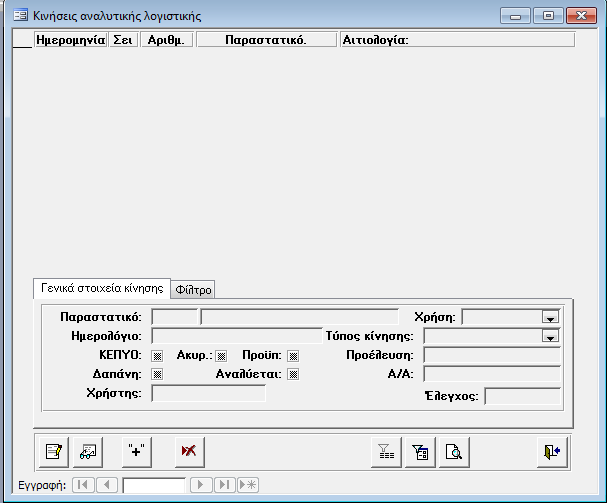Click the Παραστατικό column header

coord(266,41)
